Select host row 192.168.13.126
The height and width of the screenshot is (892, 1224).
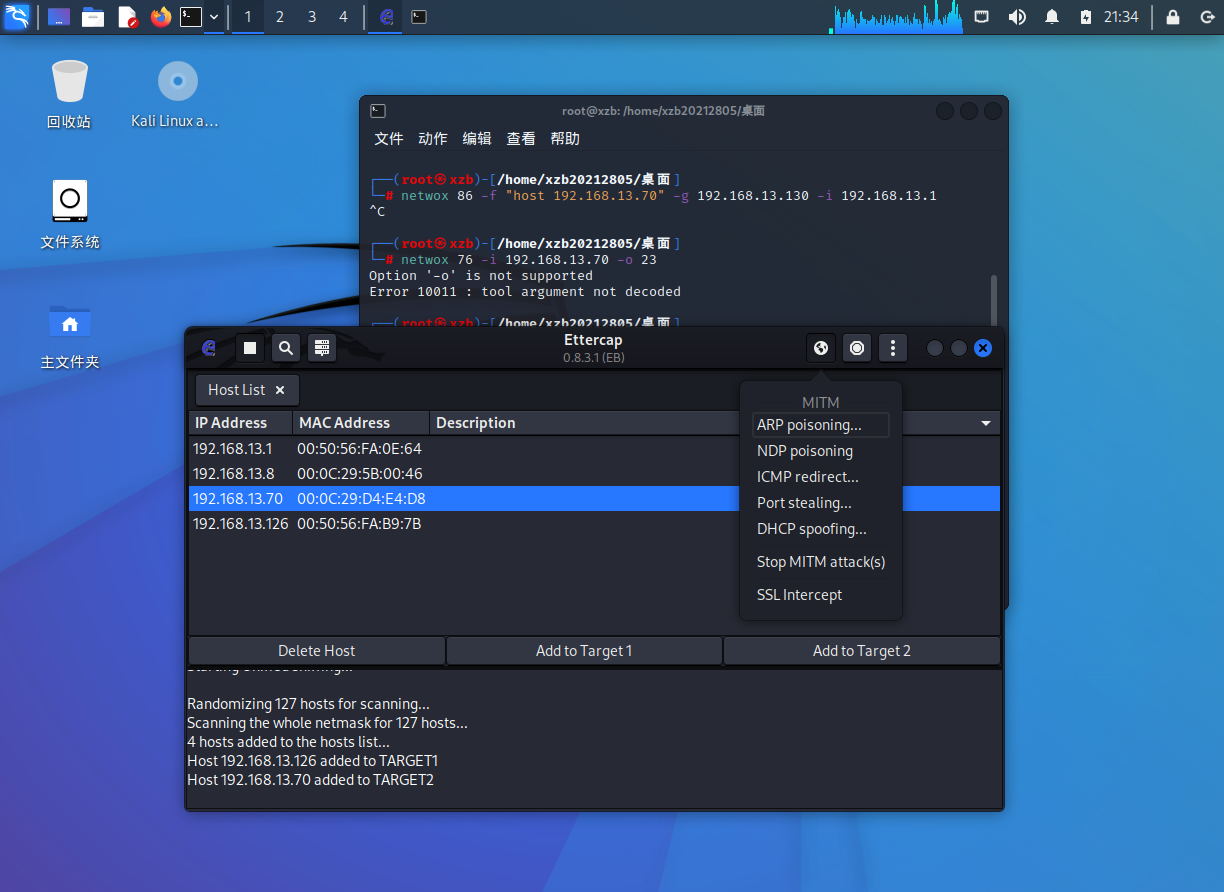pos(594,524)
